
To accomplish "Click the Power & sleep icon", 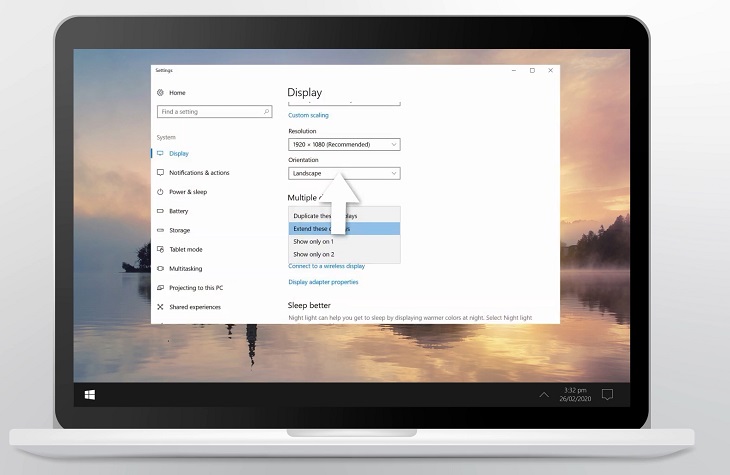I will [161, 191].
